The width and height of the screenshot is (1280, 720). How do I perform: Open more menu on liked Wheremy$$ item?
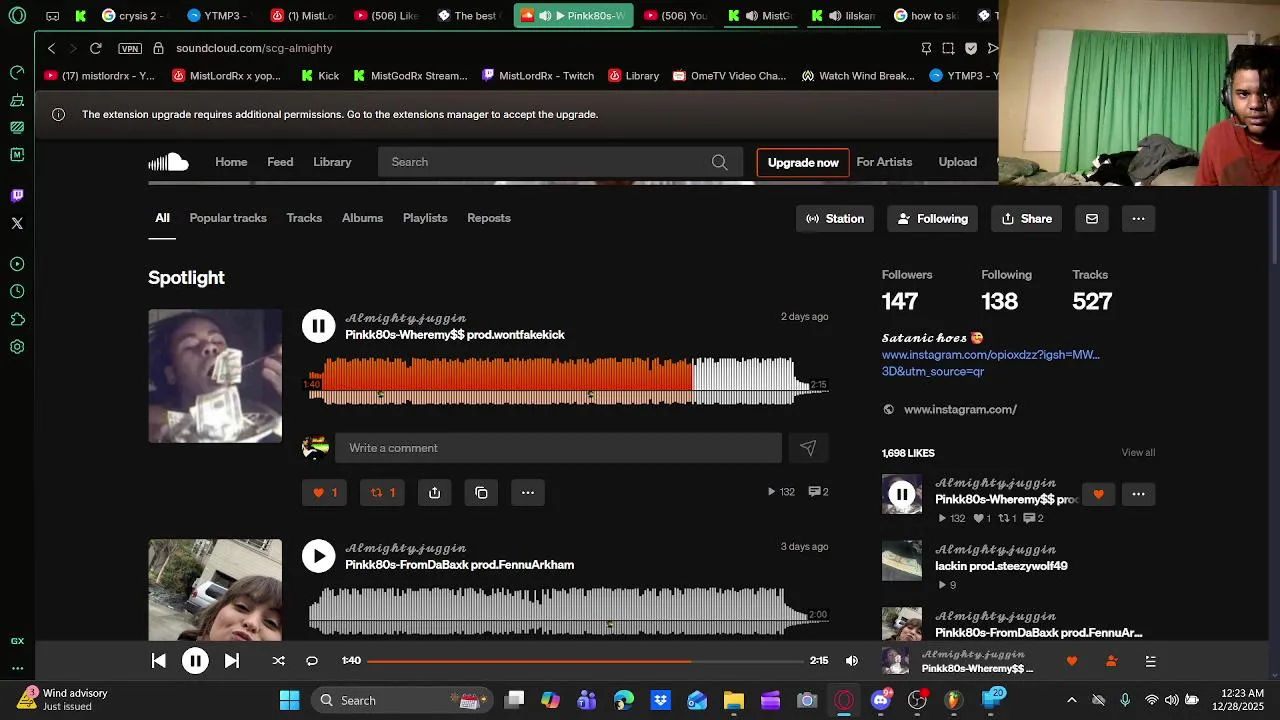point(1138,494)
